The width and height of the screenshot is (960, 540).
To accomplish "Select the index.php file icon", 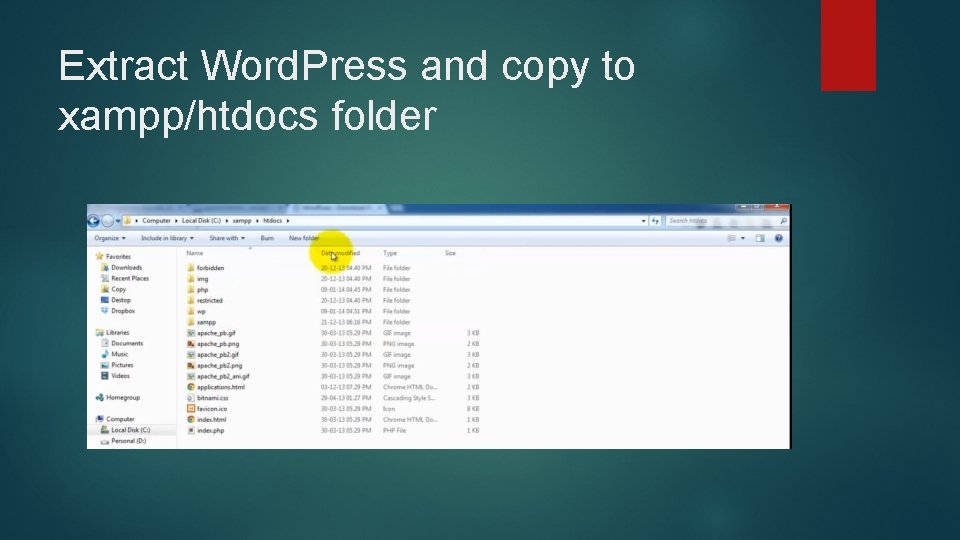I will click(x=190, y=430).
